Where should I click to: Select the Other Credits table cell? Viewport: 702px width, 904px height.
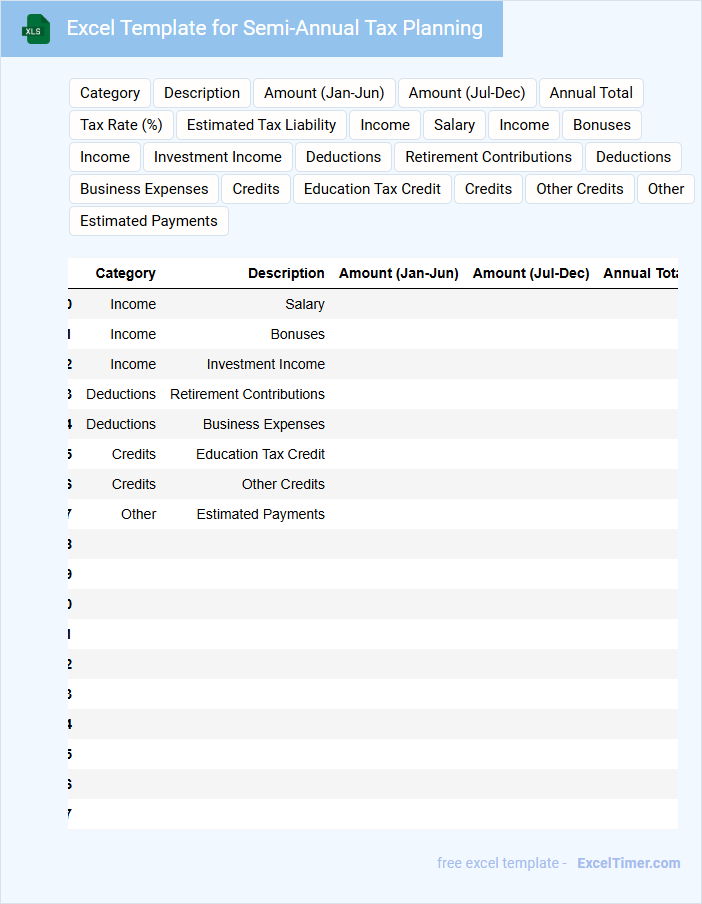[x=283, y=484]
